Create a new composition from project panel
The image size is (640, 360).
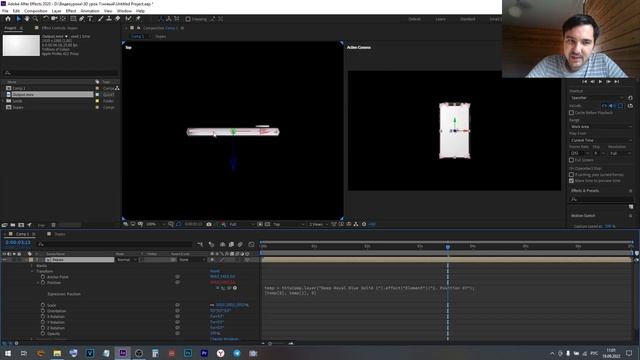click(21, 225)
